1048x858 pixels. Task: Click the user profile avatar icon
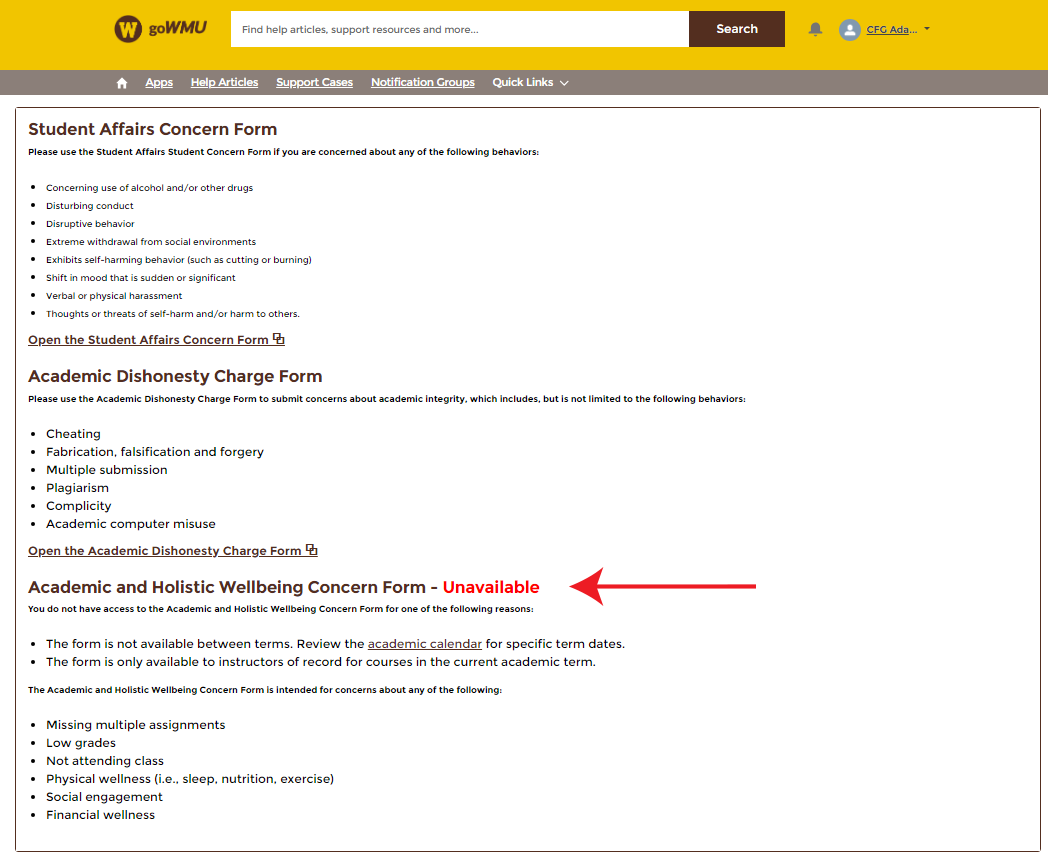click(x=850, y=30)
